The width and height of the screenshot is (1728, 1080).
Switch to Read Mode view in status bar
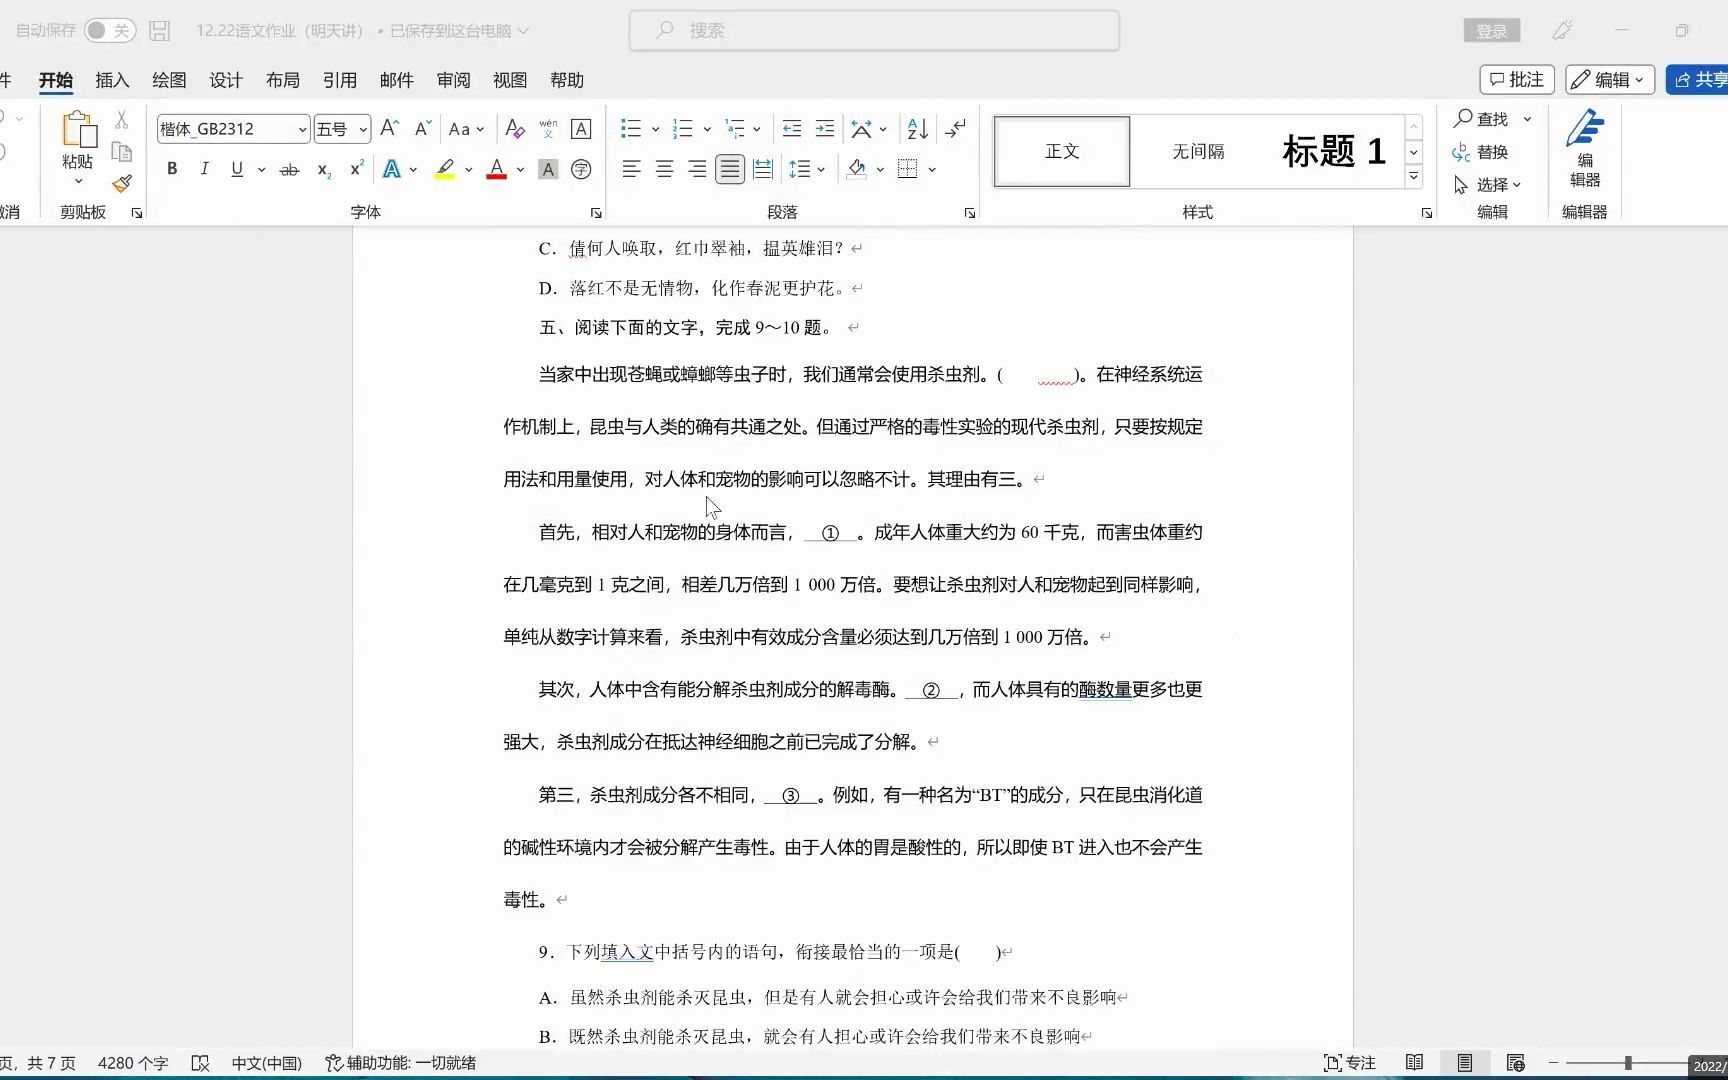1414,1063
